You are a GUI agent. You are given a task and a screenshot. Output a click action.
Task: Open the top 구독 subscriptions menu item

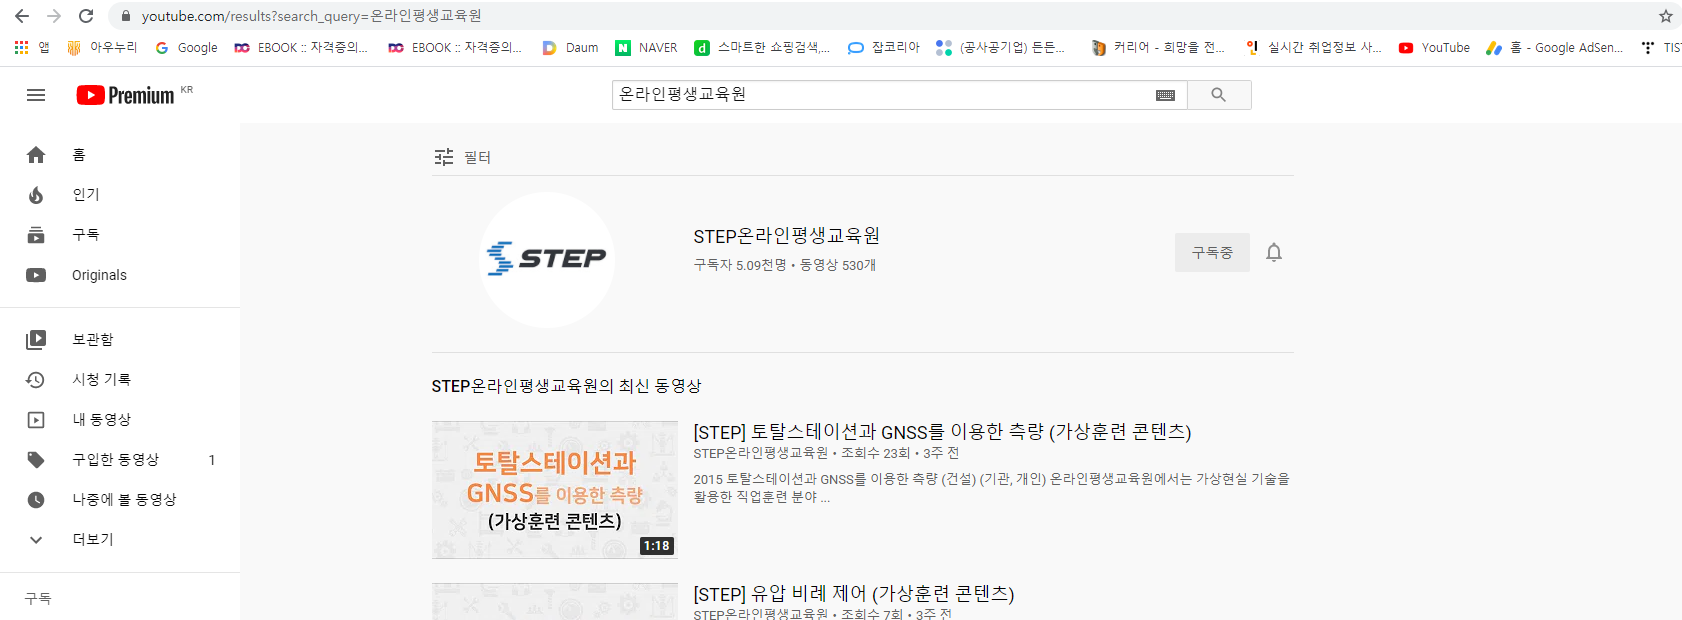(120, 235)
